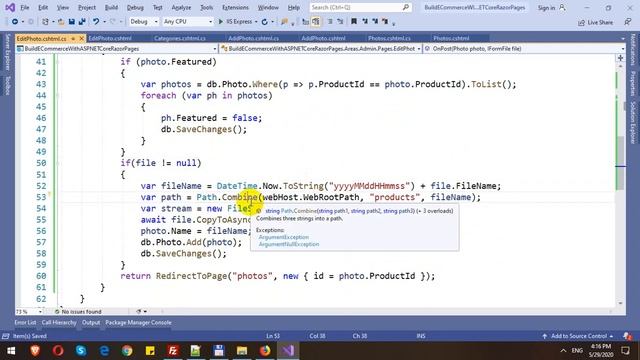The width and height of the screenshot is (640, 360).
Task: Click the No issues found indicator
Action: coord(78,311)
